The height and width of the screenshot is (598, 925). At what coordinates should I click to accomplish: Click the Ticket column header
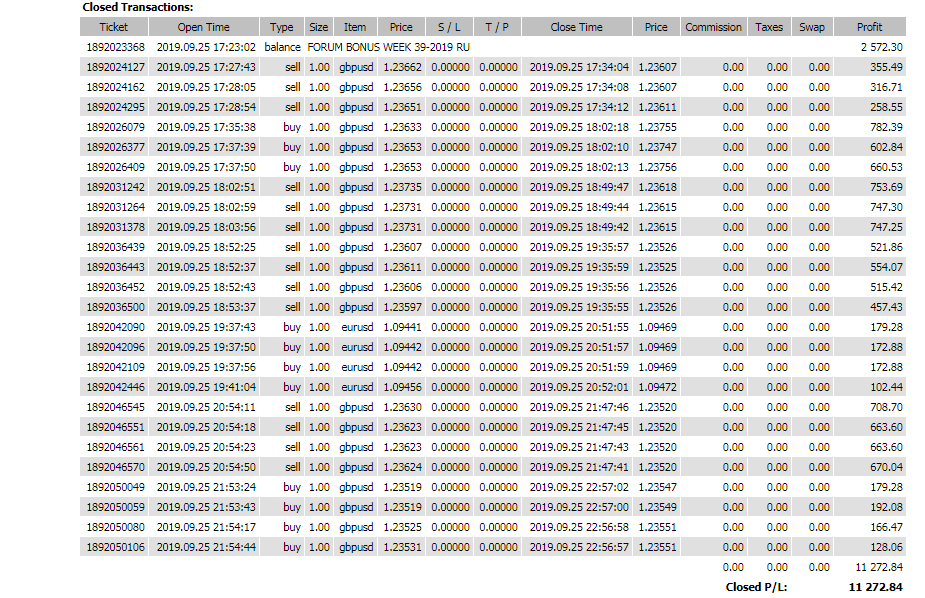tap(114, 27)
